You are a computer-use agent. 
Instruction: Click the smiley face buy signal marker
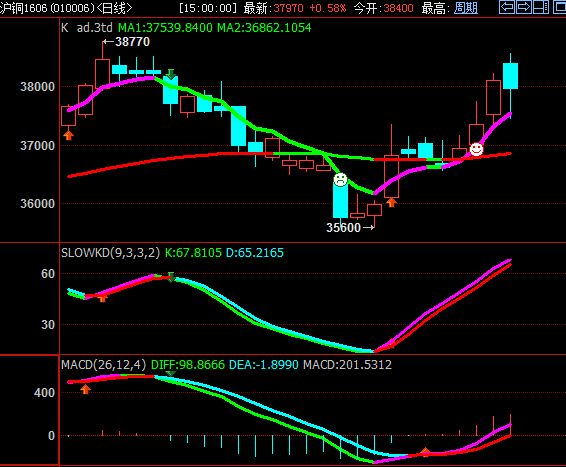(x=476, y=149)
